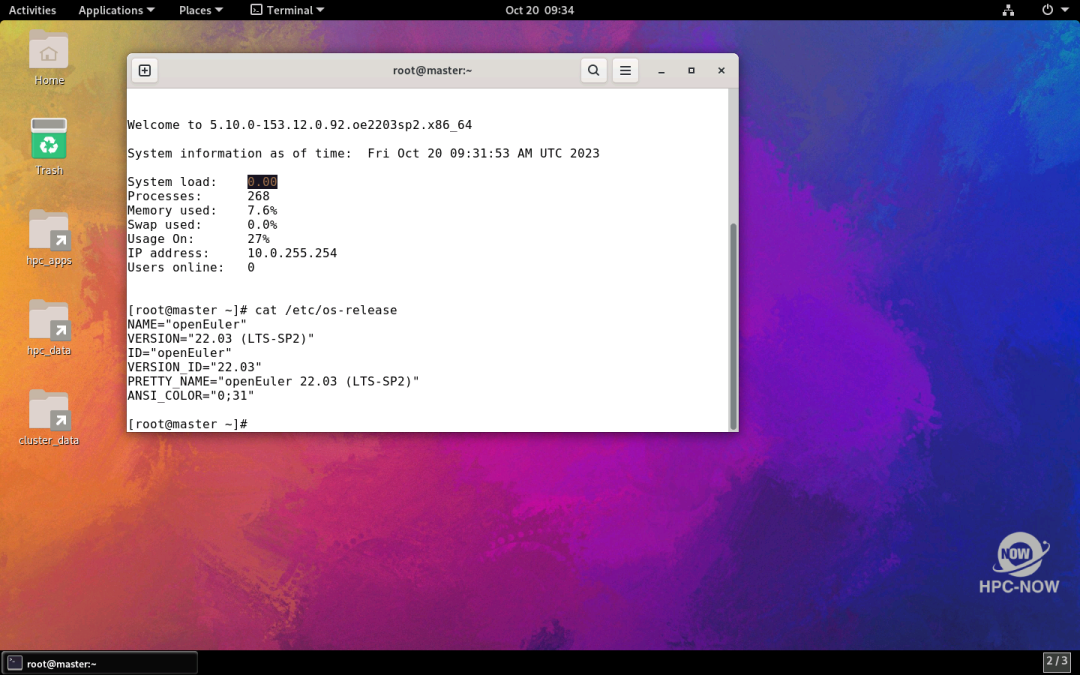Click the 2/3 workspace switcher

click(1057, 662)
